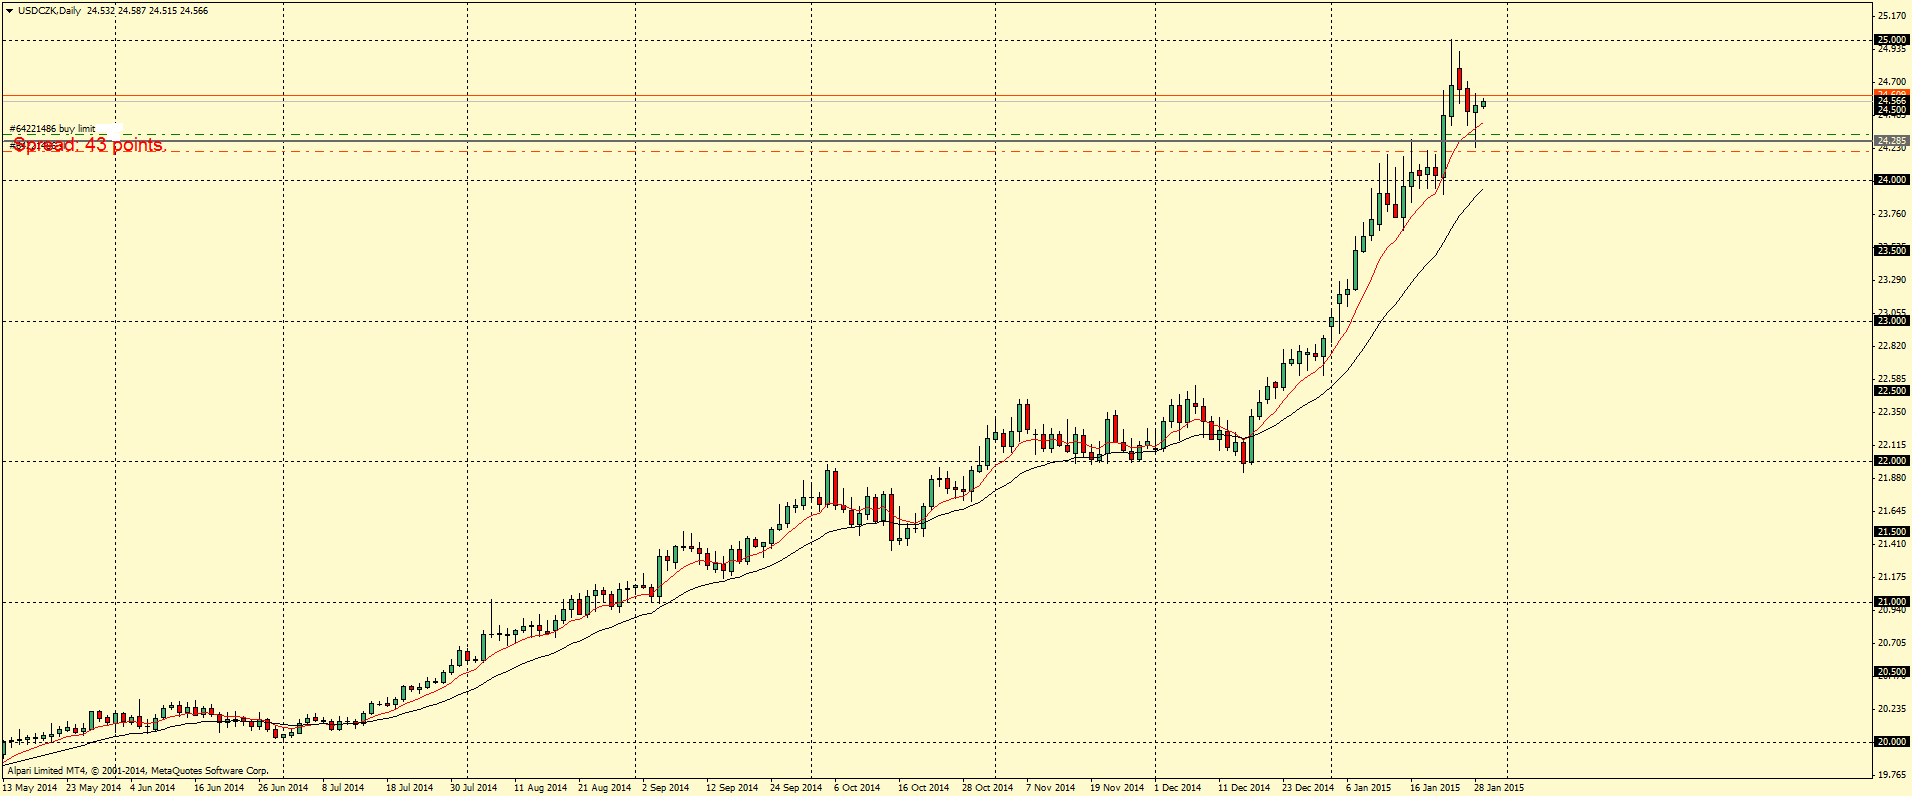The height and width of the screenshot is (796, 1912).
Task: Click the 20.235 price scale value
Action: pos(1891,709)
